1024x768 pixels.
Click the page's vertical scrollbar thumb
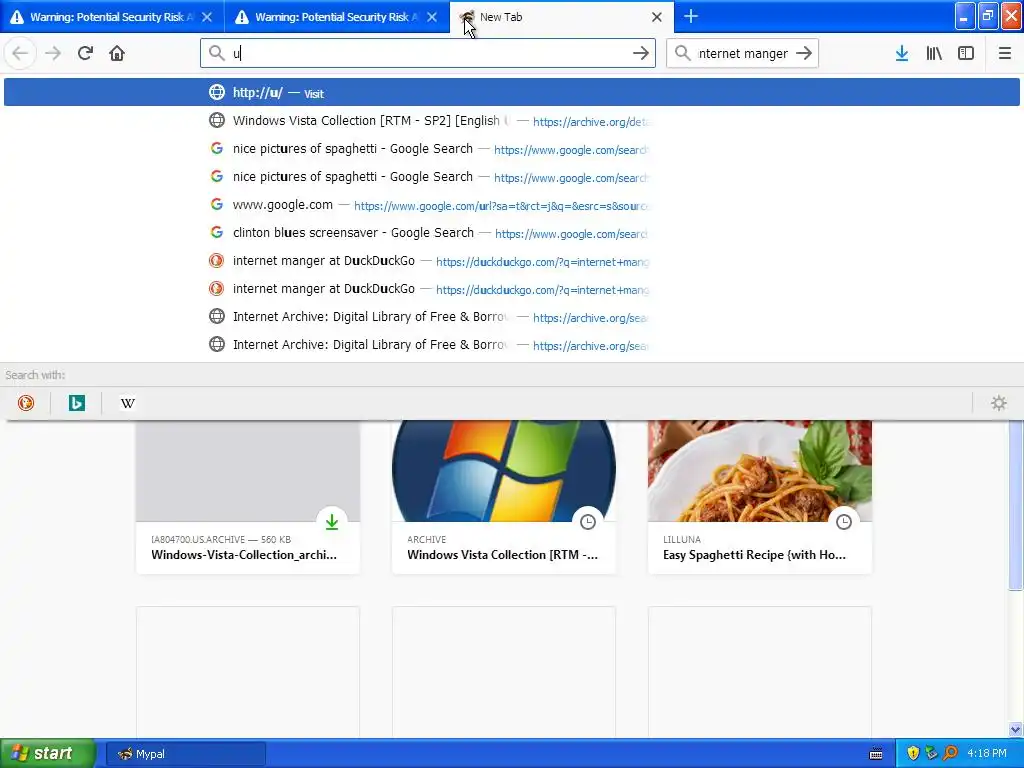click(x=1016, y=504)
